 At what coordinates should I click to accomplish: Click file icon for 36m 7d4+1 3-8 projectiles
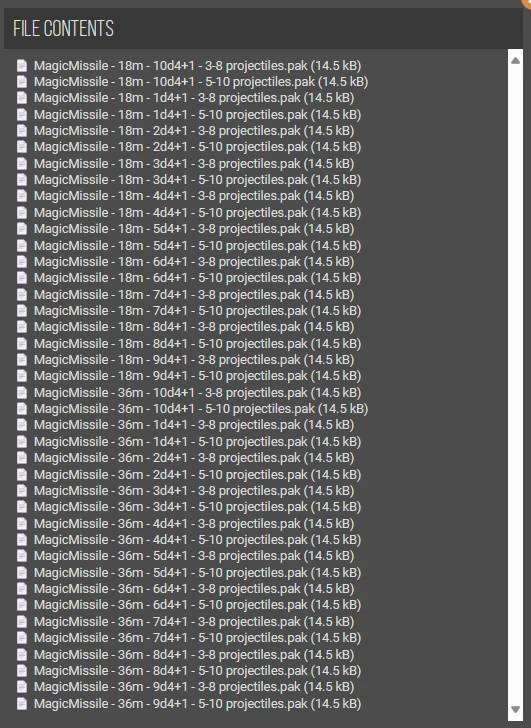[x=22, y=622]
